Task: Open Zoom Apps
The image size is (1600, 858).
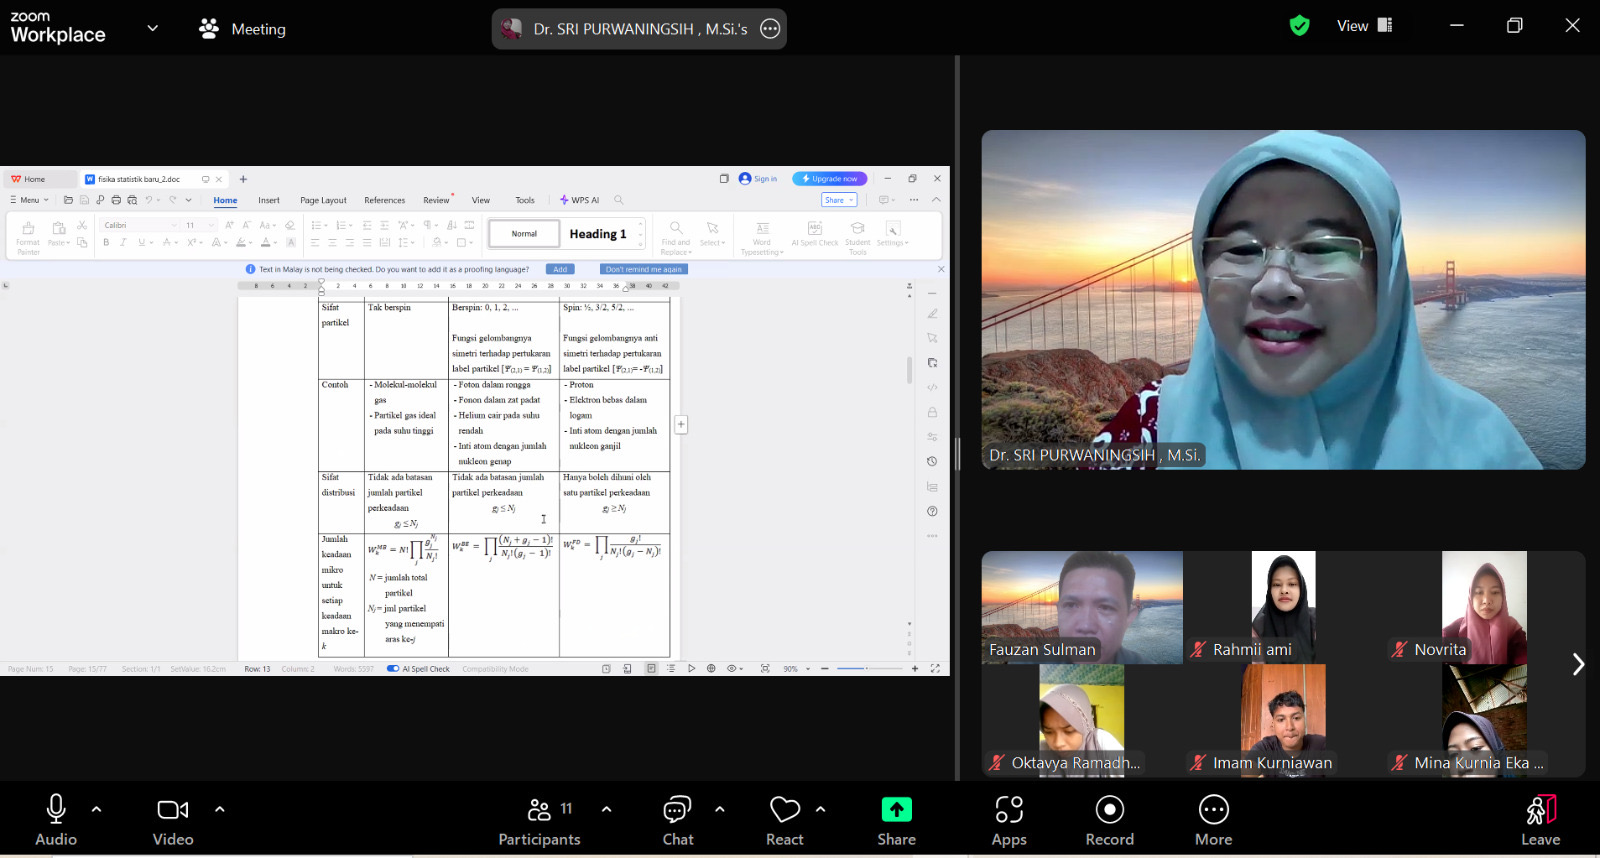Action: coord(1008,819)
